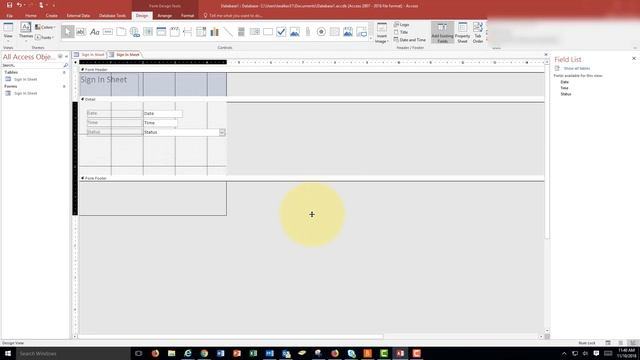
Task: Pick the Text Box control in Controls gallery
Action: point(81,32)
